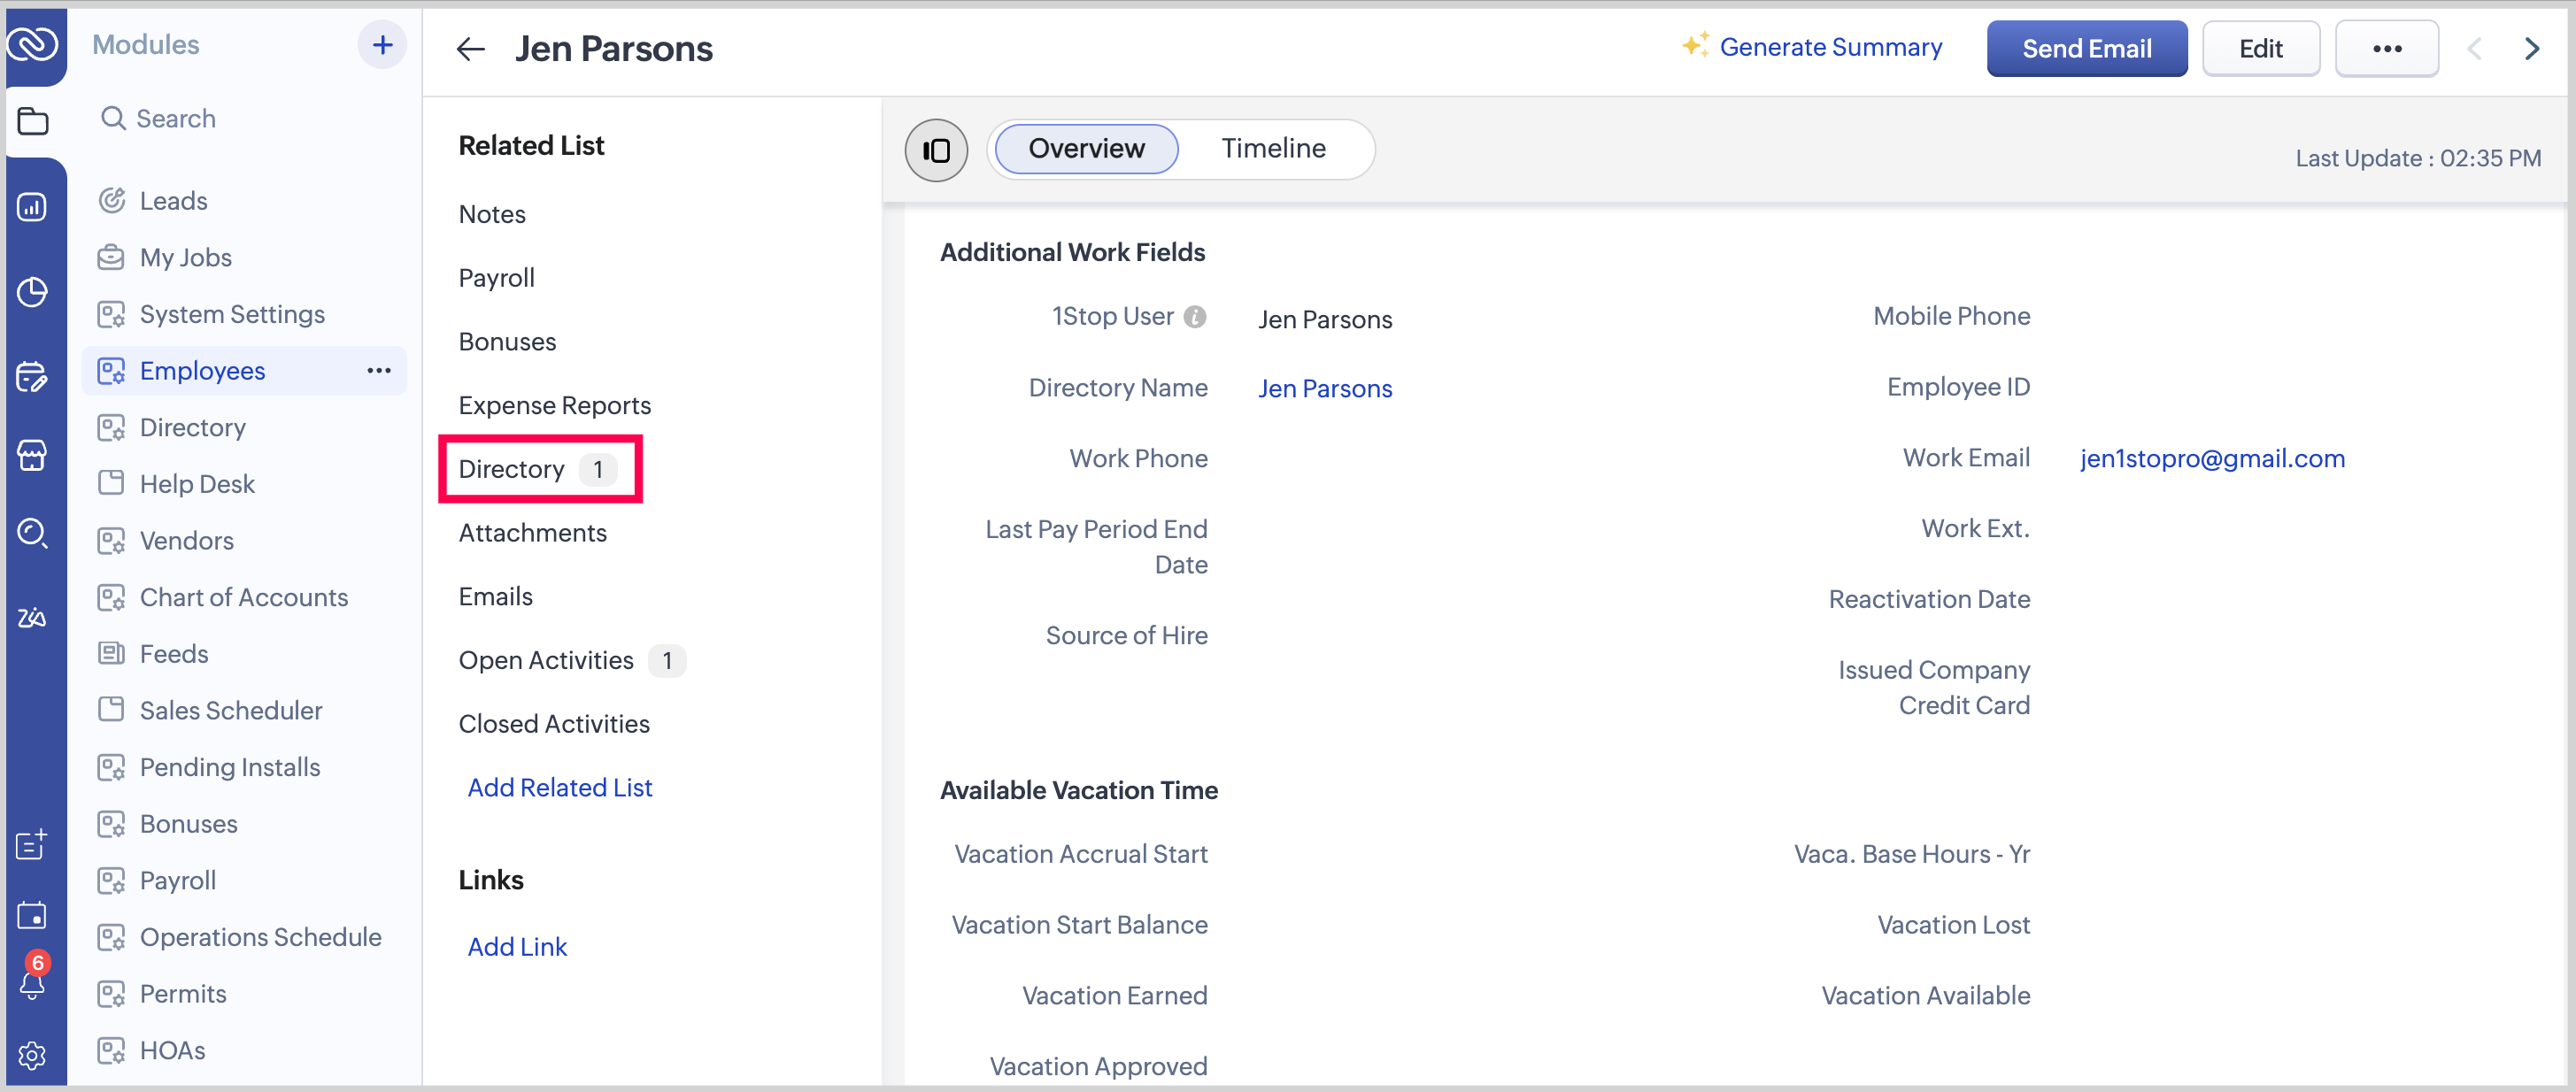Open the three-dot more actions menu
Screen dimensions: 2576x1092
click(2386, 49)
